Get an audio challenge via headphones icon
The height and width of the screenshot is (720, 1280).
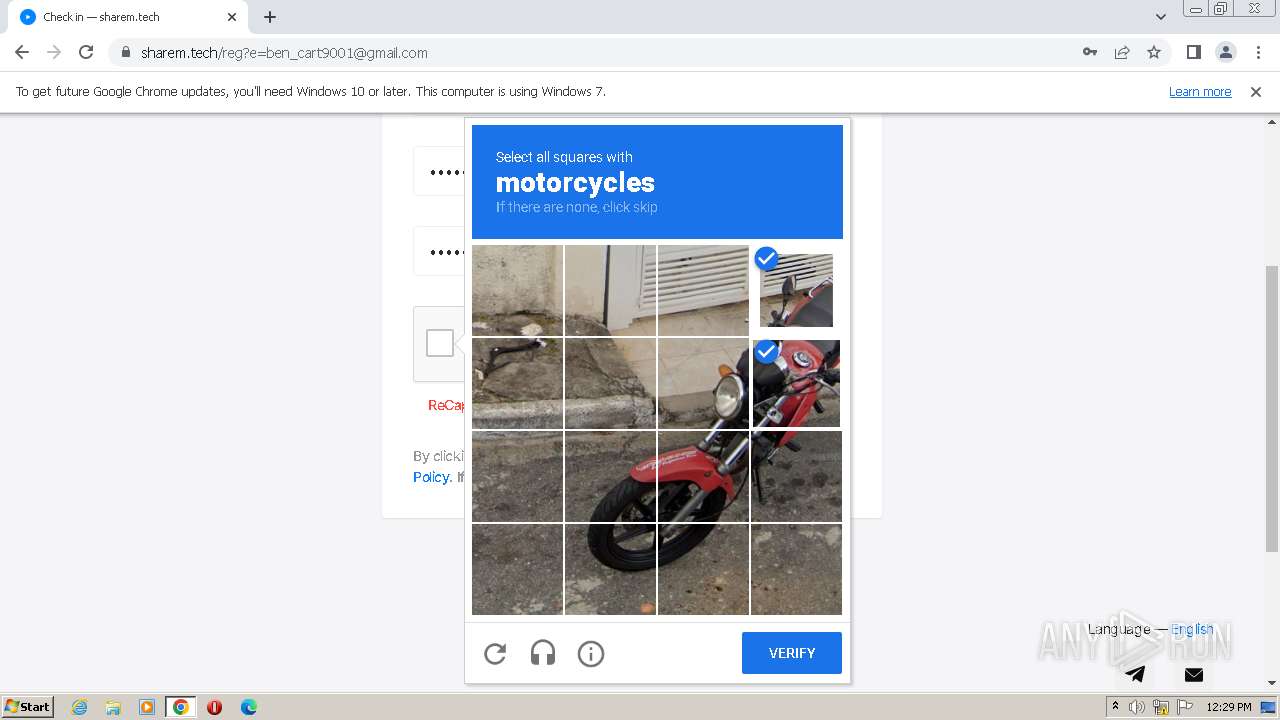543,654
